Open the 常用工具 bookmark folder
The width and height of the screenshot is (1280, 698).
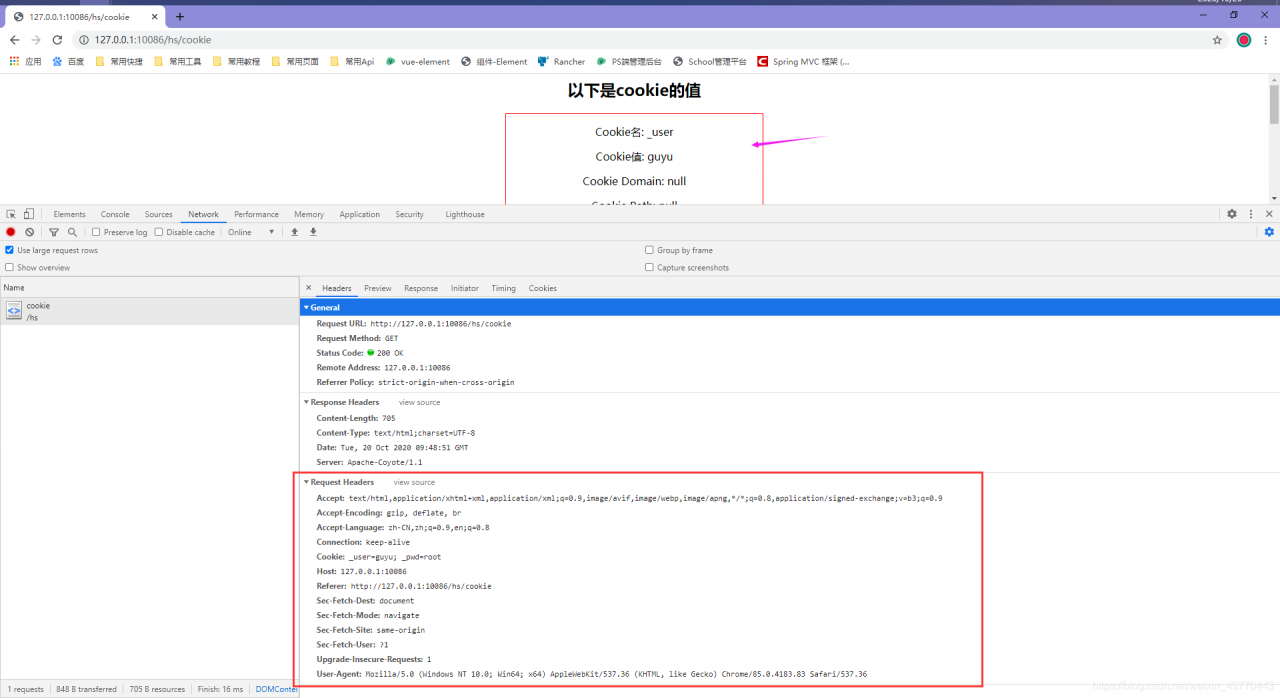coord(178,61)
